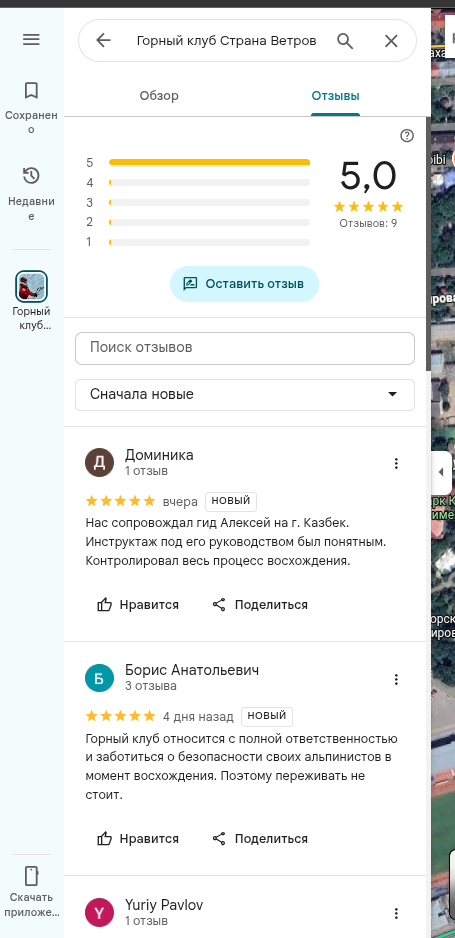455x938 pixels.
Task: Click the Оставить отзыв button
Action: 244,284
